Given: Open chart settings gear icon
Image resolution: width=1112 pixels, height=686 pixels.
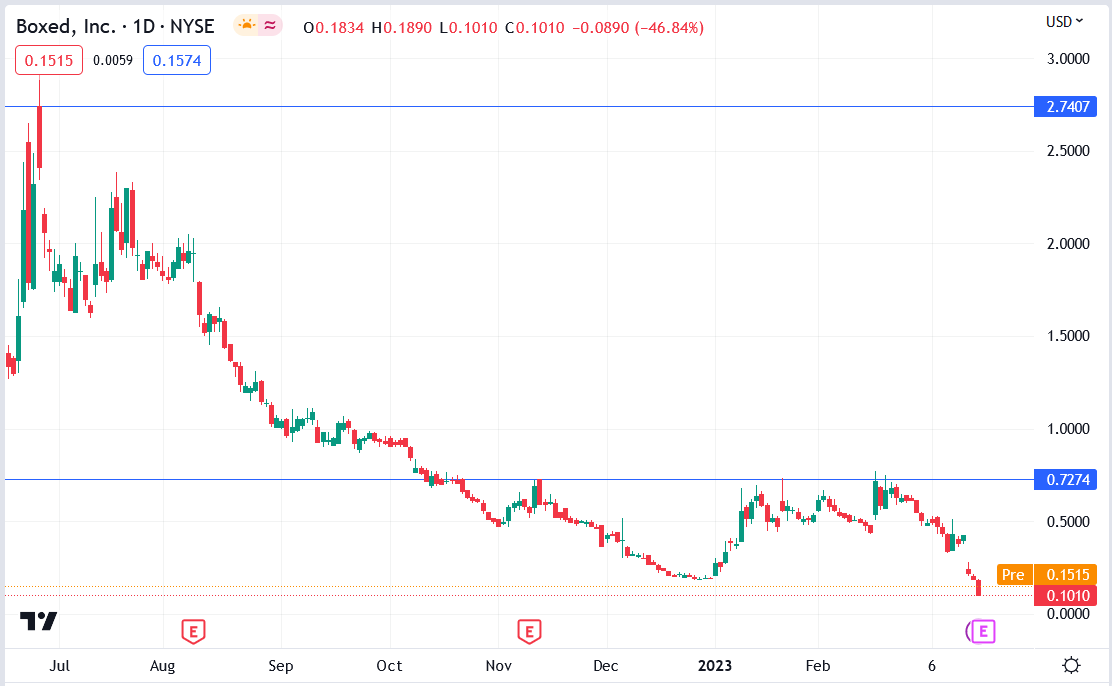Looking at the screenshot, I should click(1071, 665).
